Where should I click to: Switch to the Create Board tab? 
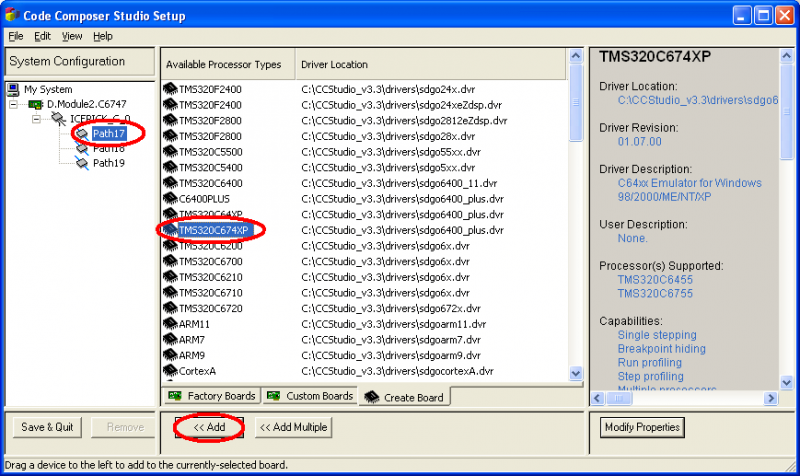point(405,397)
